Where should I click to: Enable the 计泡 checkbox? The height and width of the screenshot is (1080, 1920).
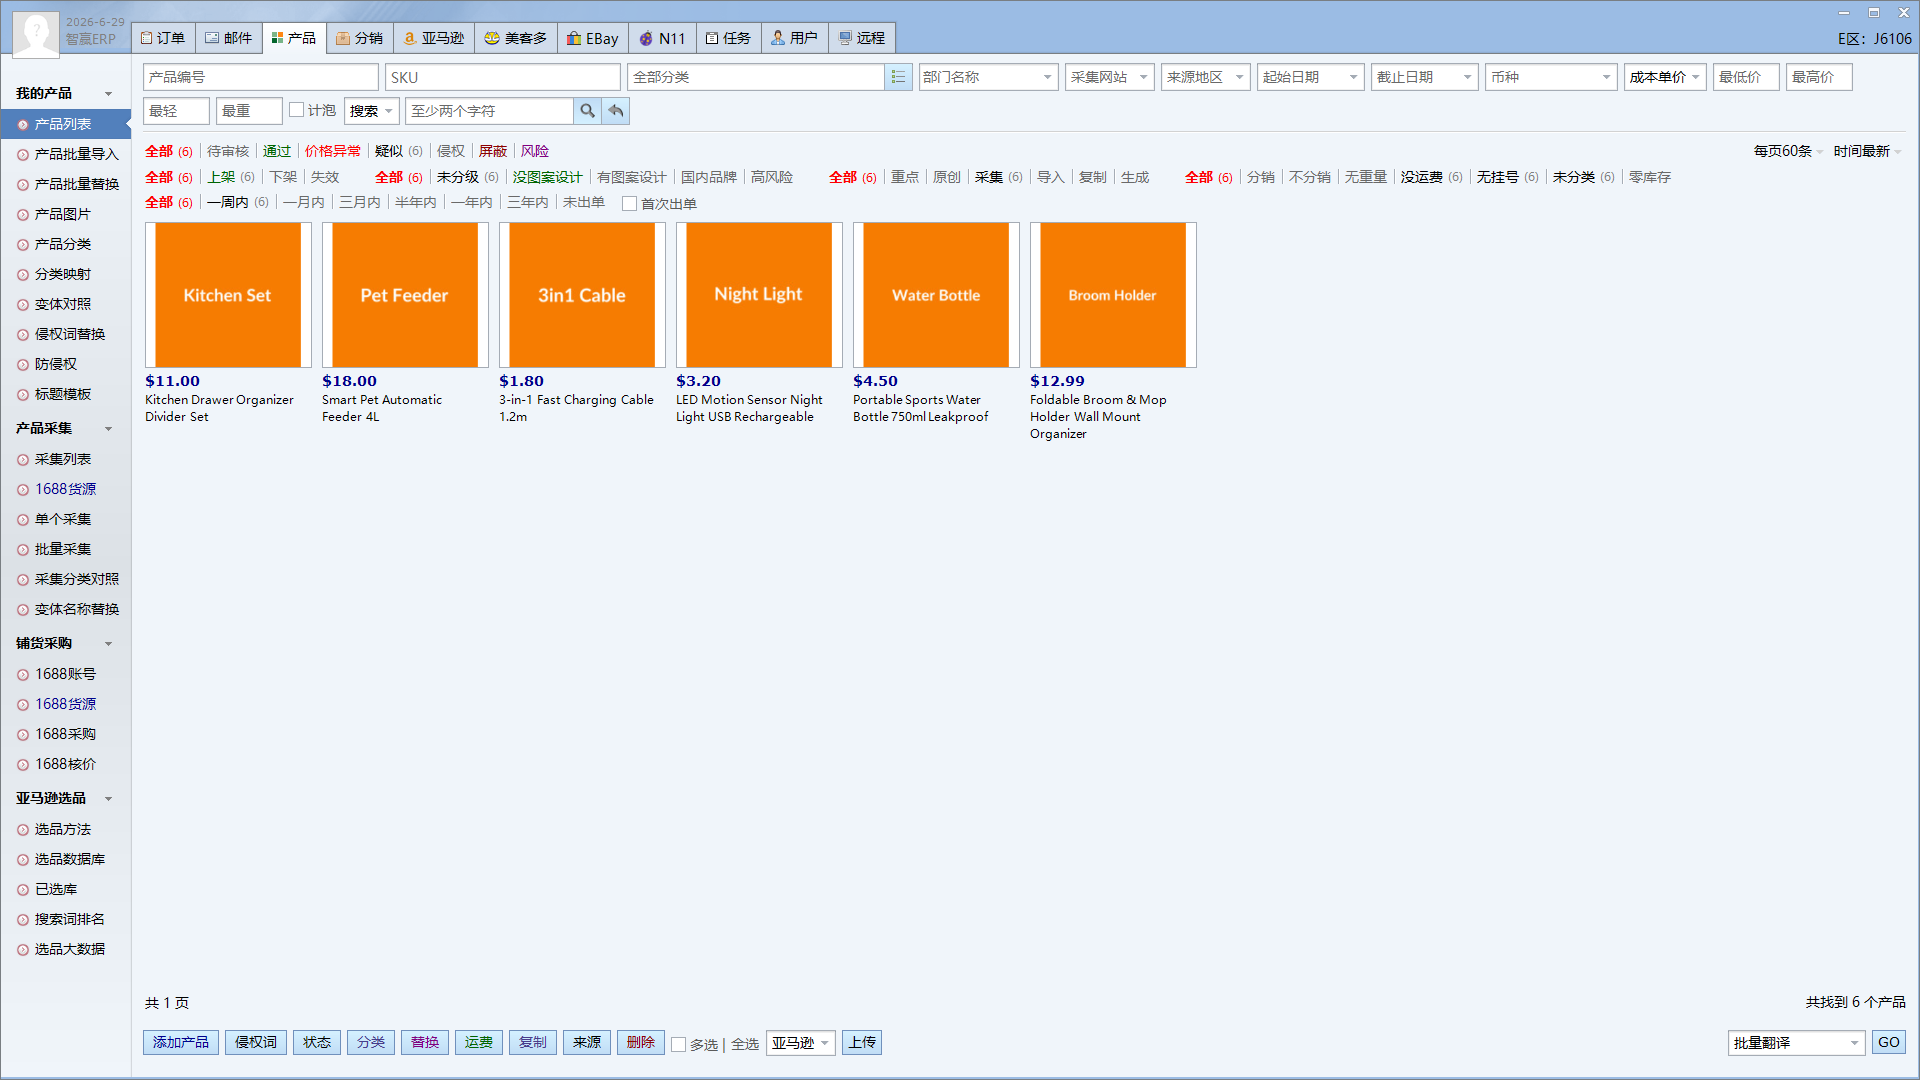(x=296, y=110)
